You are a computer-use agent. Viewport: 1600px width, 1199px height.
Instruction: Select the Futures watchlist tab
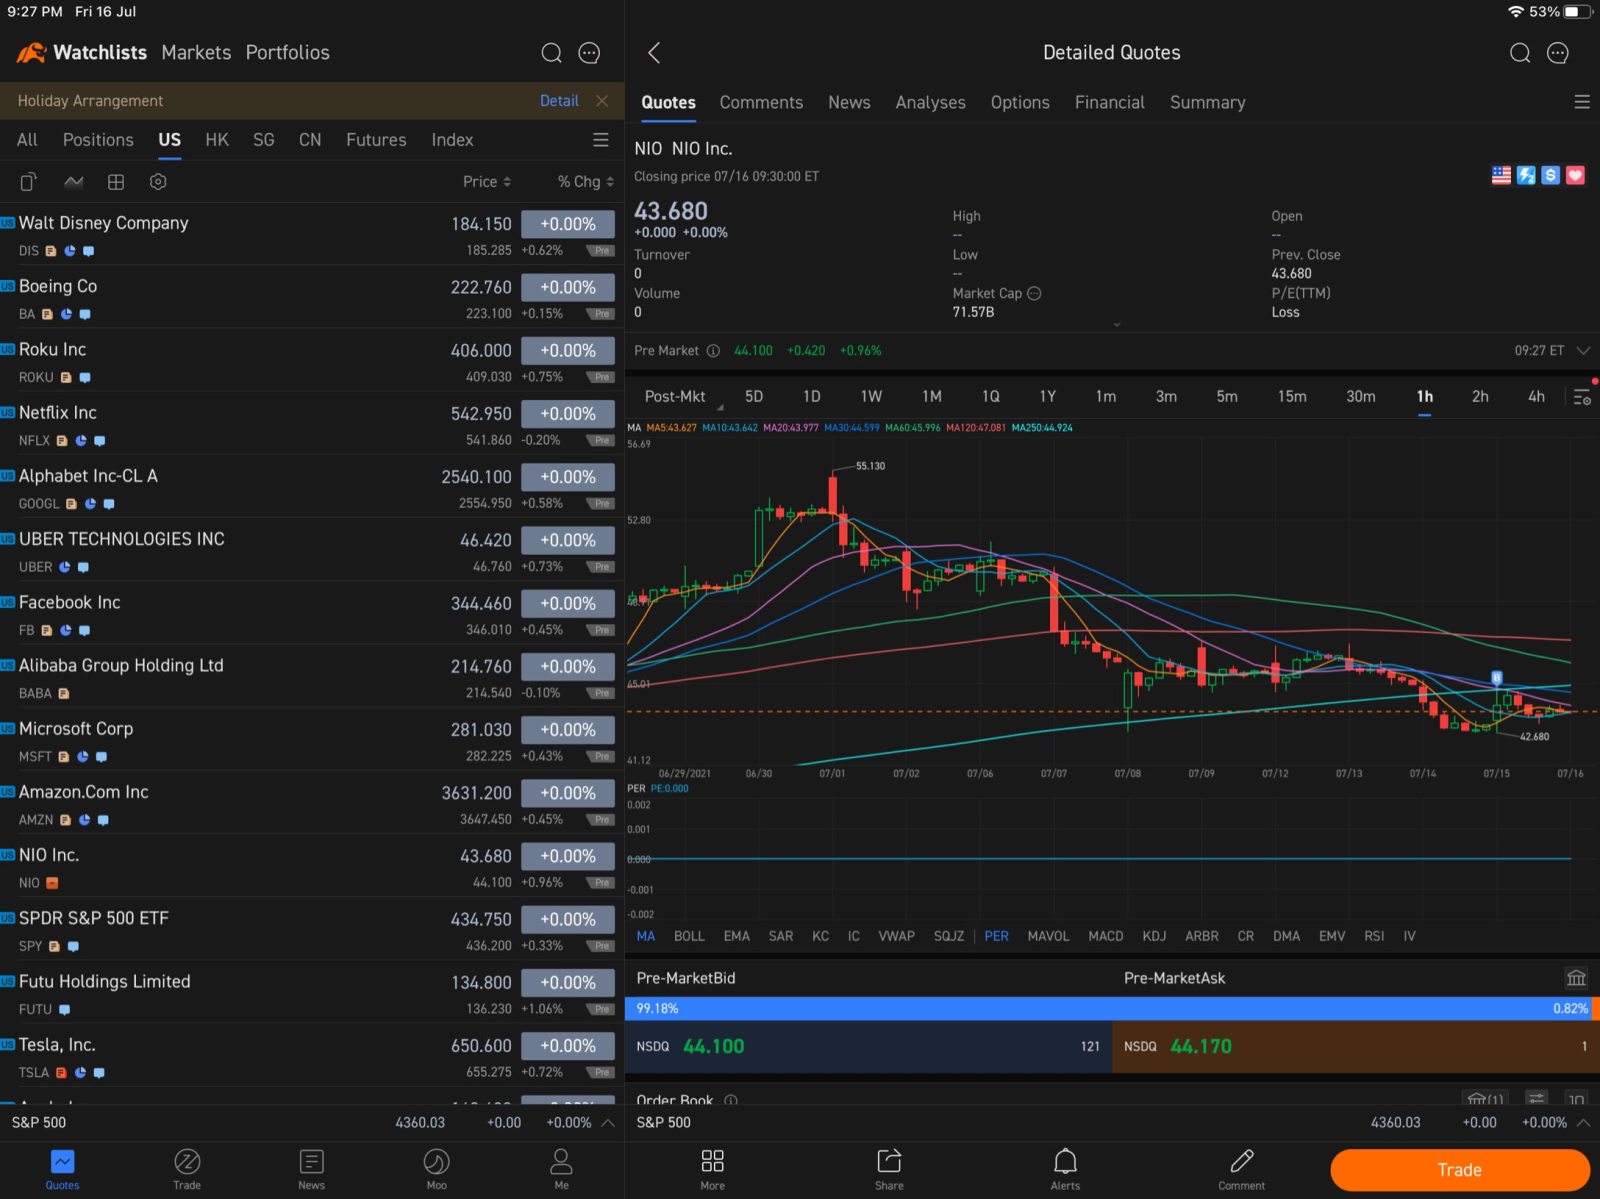[376, 140]
